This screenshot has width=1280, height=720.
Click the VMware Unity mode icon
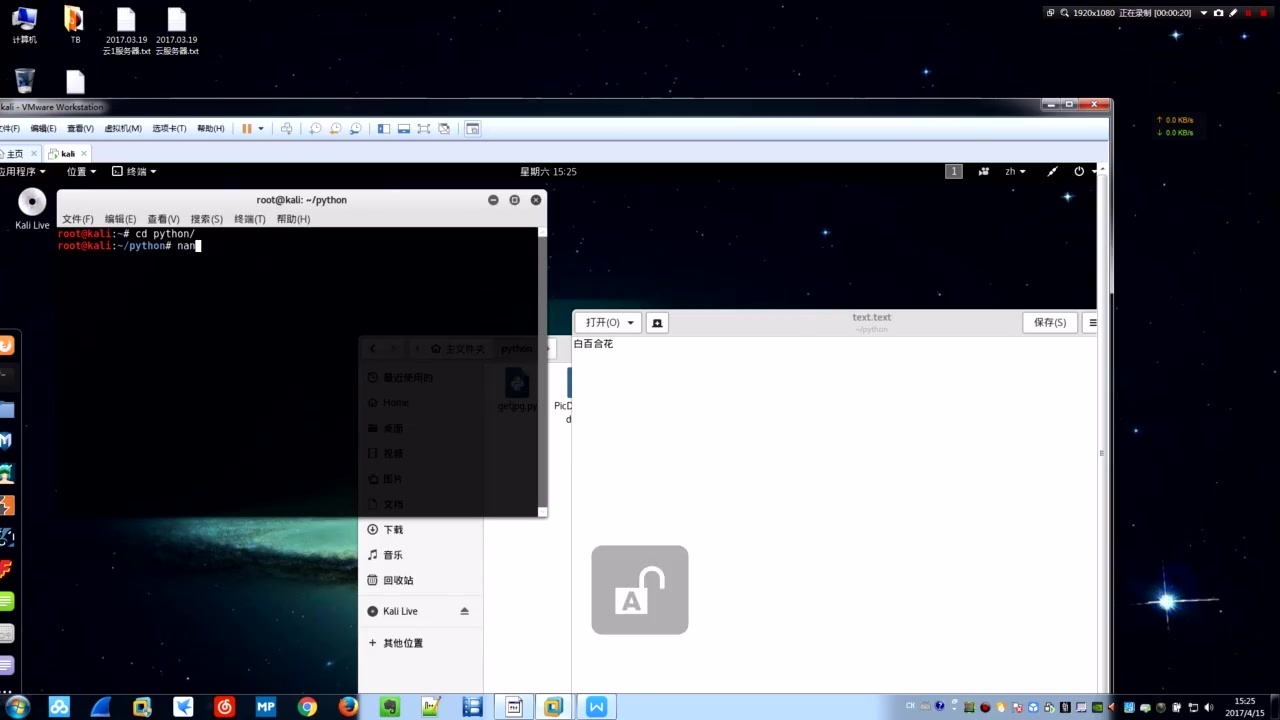tap(444, 128)
